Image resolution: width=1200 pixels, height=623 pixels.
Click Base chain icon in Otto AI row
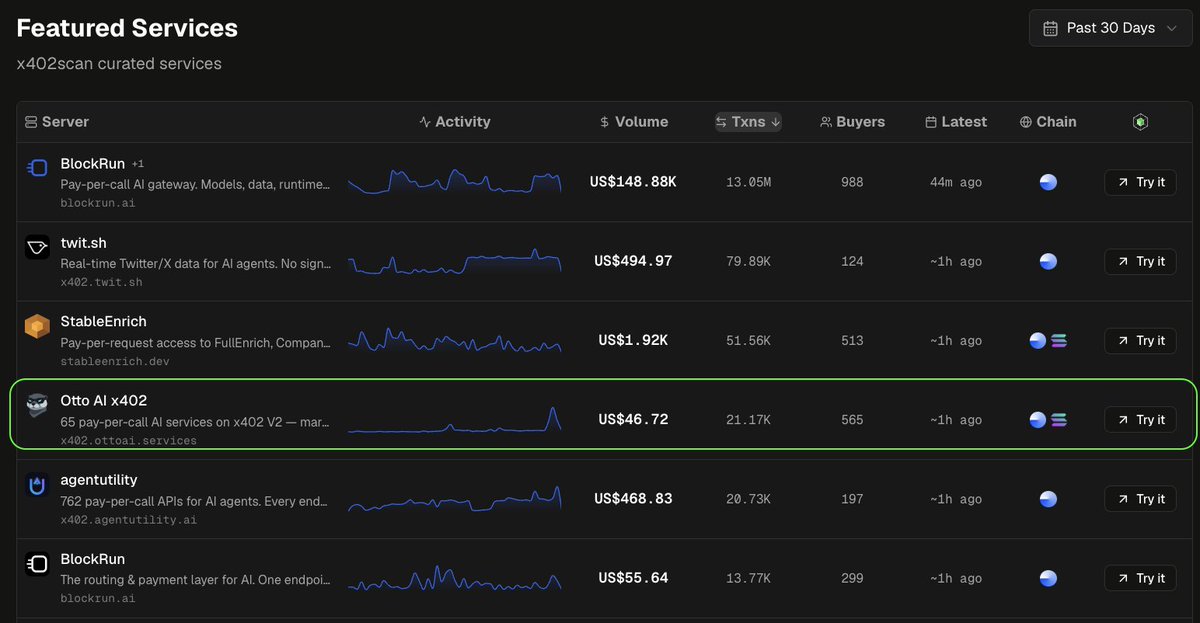point(1038,420)
